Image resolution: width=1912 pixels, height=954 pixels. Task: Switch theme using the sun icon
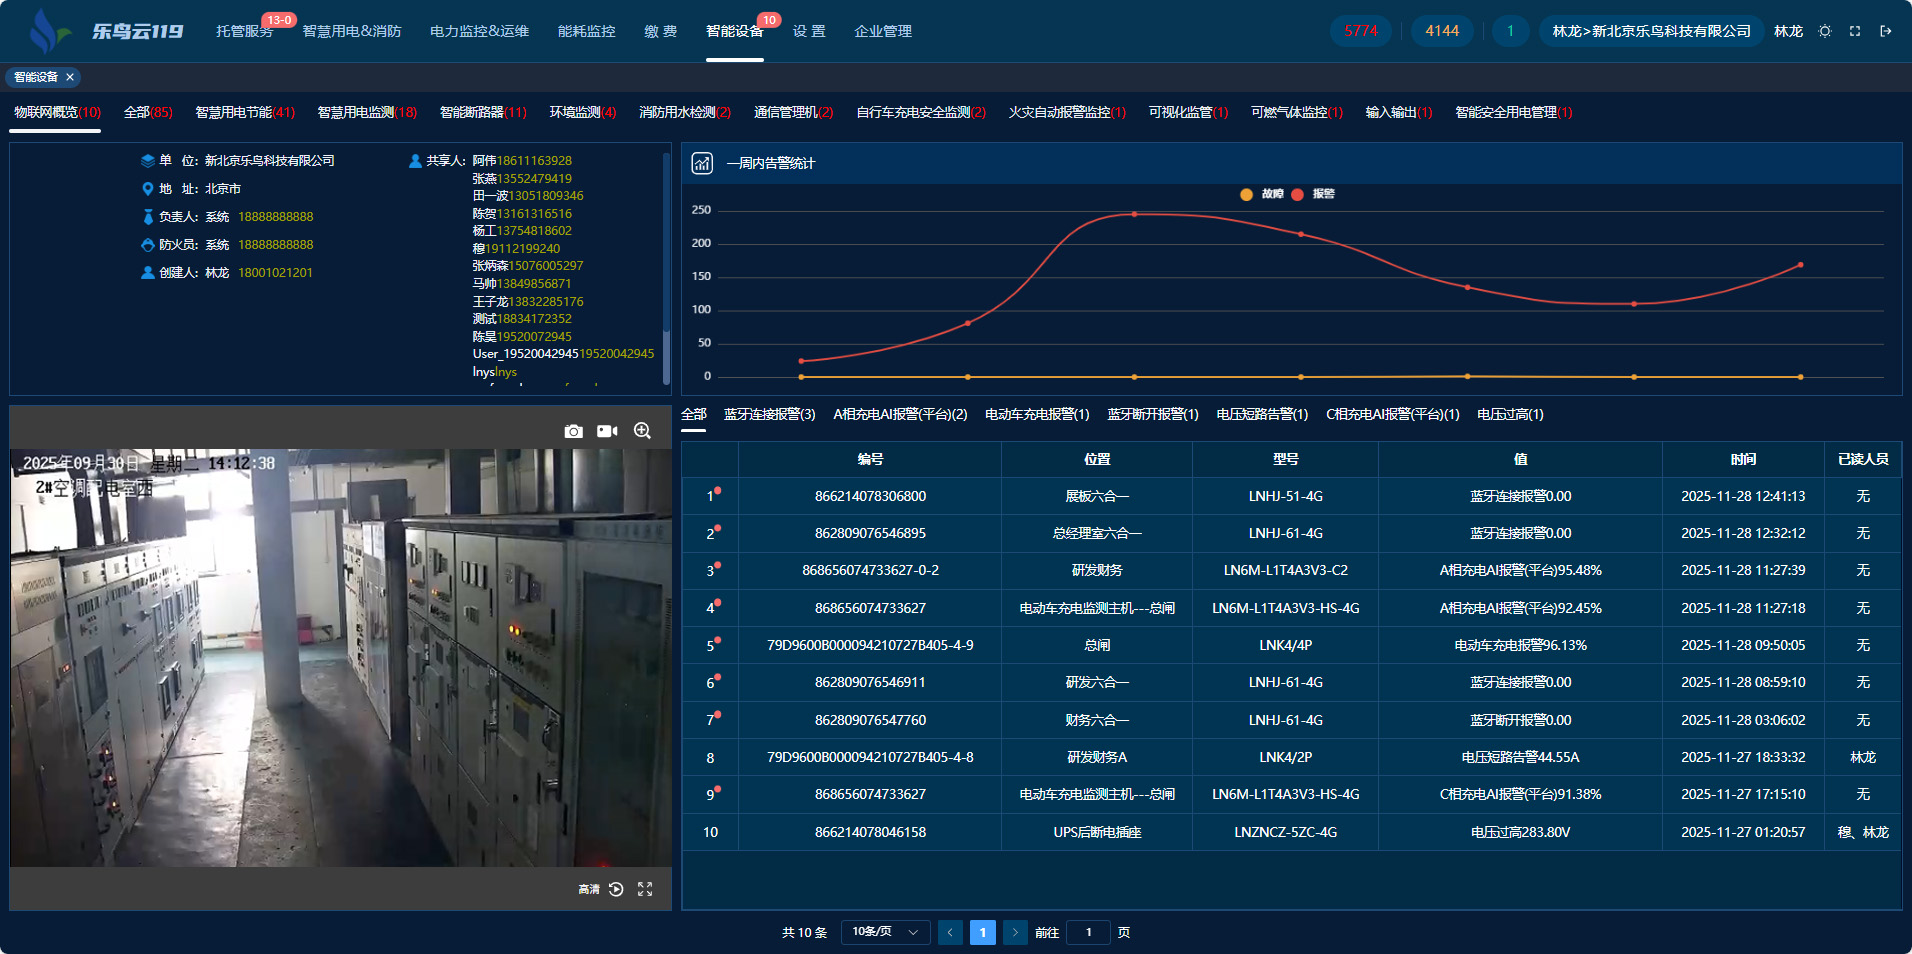point(1825,31)
